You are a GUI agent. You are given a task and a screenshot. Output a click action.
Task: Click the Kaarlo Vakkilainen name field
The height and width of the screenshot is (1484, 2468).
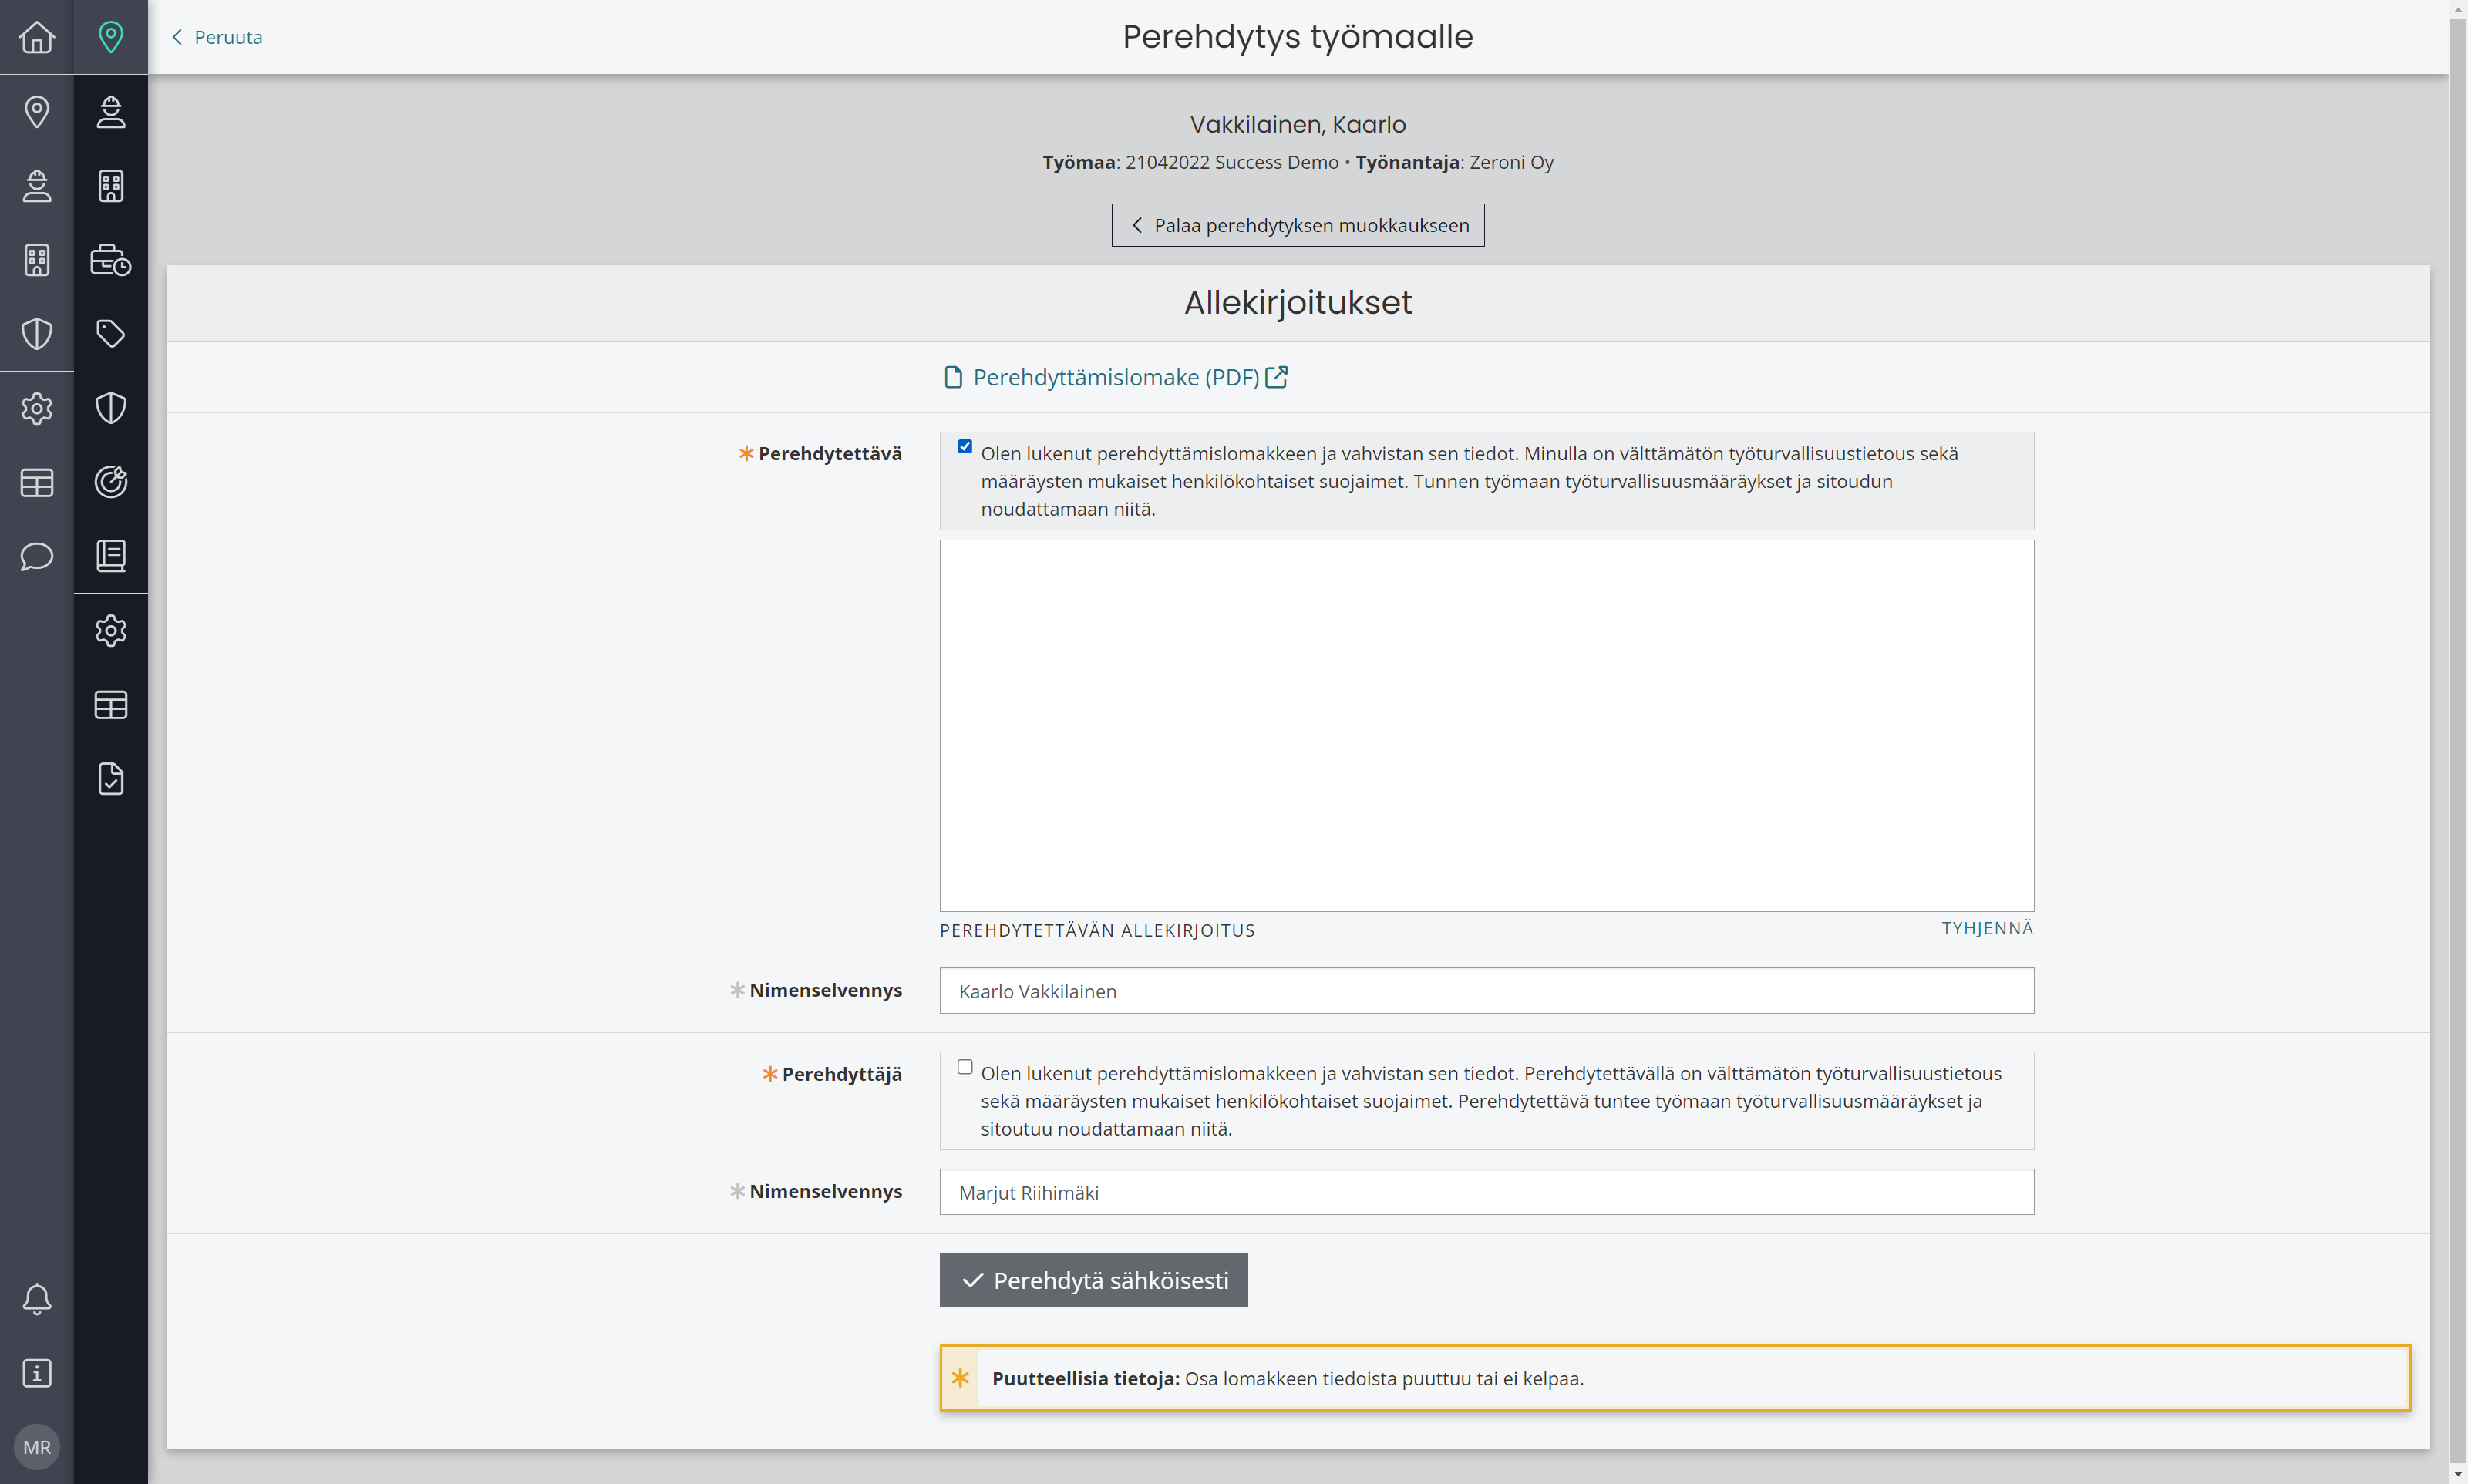1487,991
